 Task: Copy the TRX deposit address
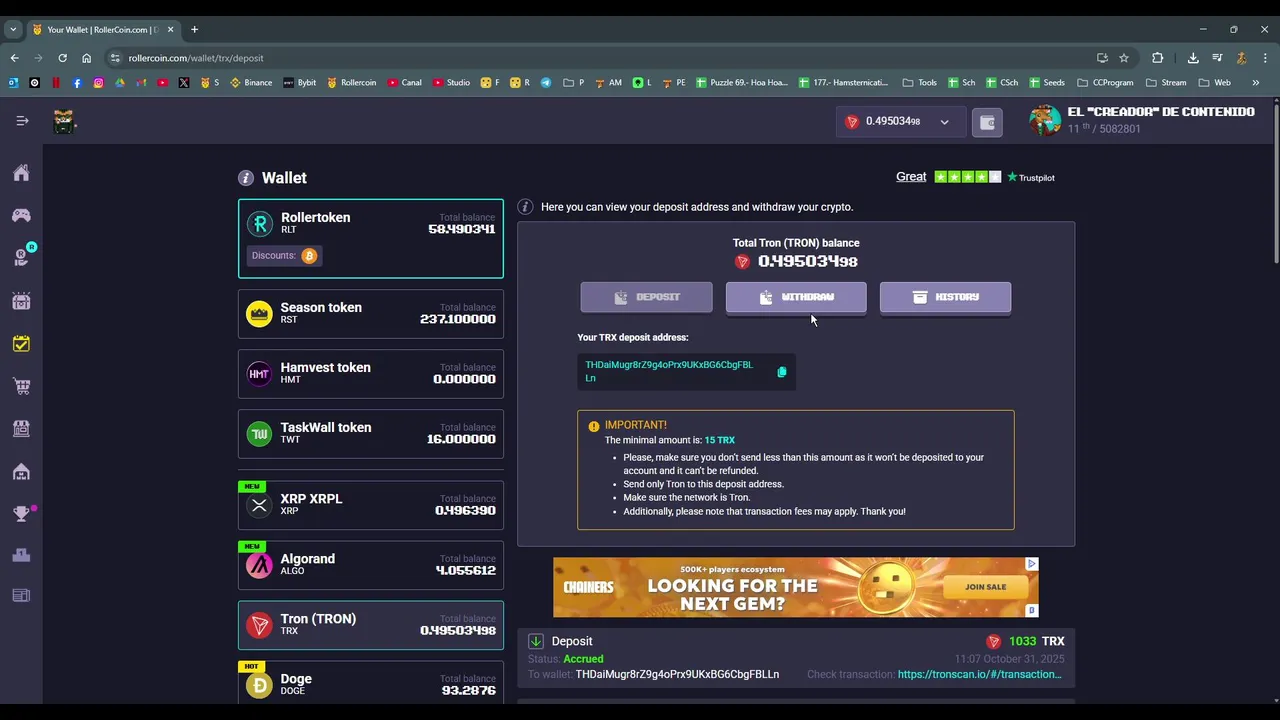click(x=782, y=372)
